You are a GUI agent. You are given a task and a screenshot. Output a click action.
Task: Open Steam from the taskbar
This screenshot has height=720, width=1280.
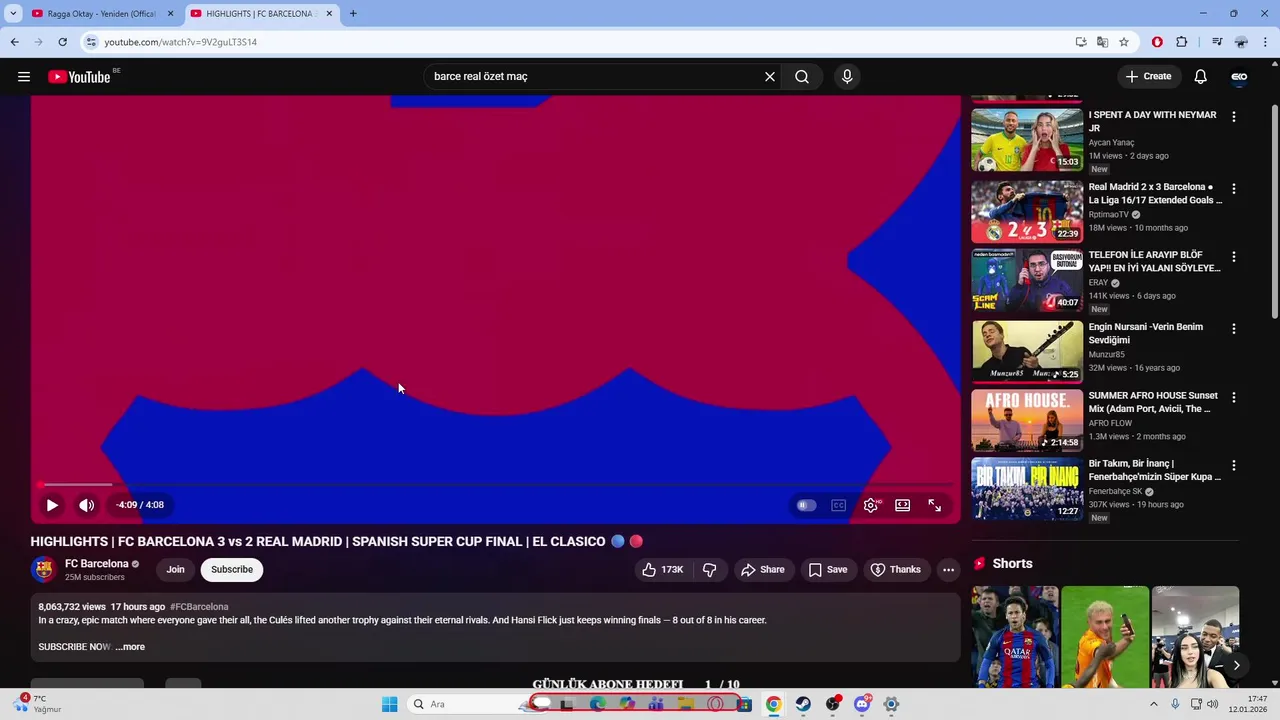[803, 704]
